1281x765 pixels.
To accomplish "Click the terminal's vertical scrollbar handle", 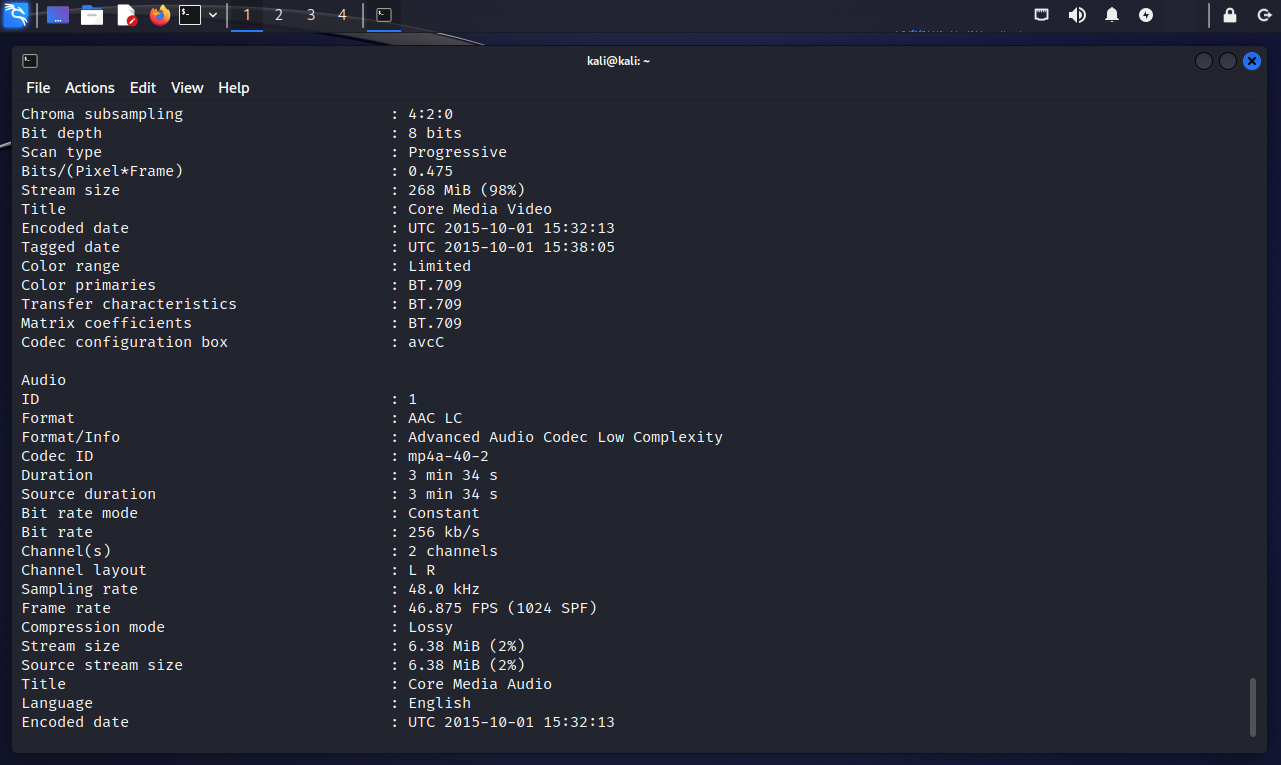I will (1251, 707).
